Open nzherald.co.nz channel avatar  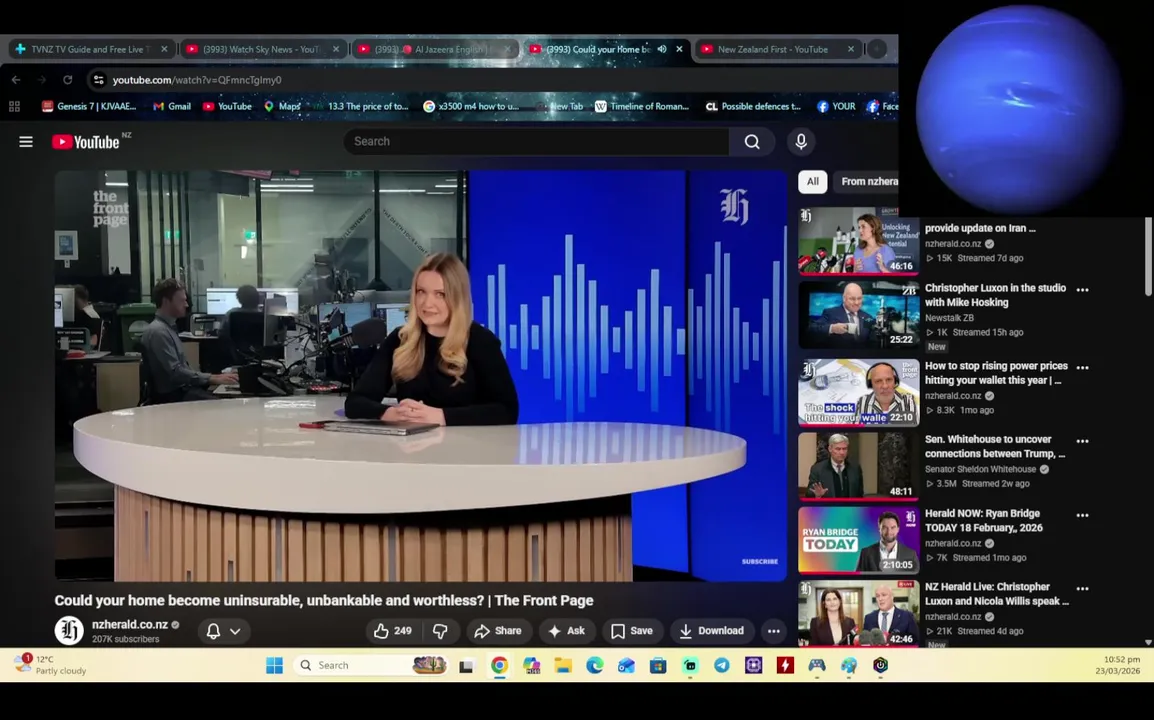pos(69,631)
